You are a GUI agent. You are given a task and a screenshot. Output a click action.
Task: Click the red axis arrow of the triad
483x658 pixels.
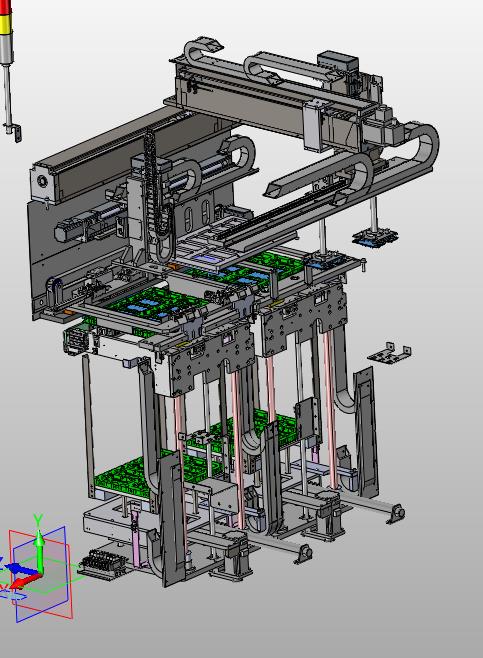(25, 581)
